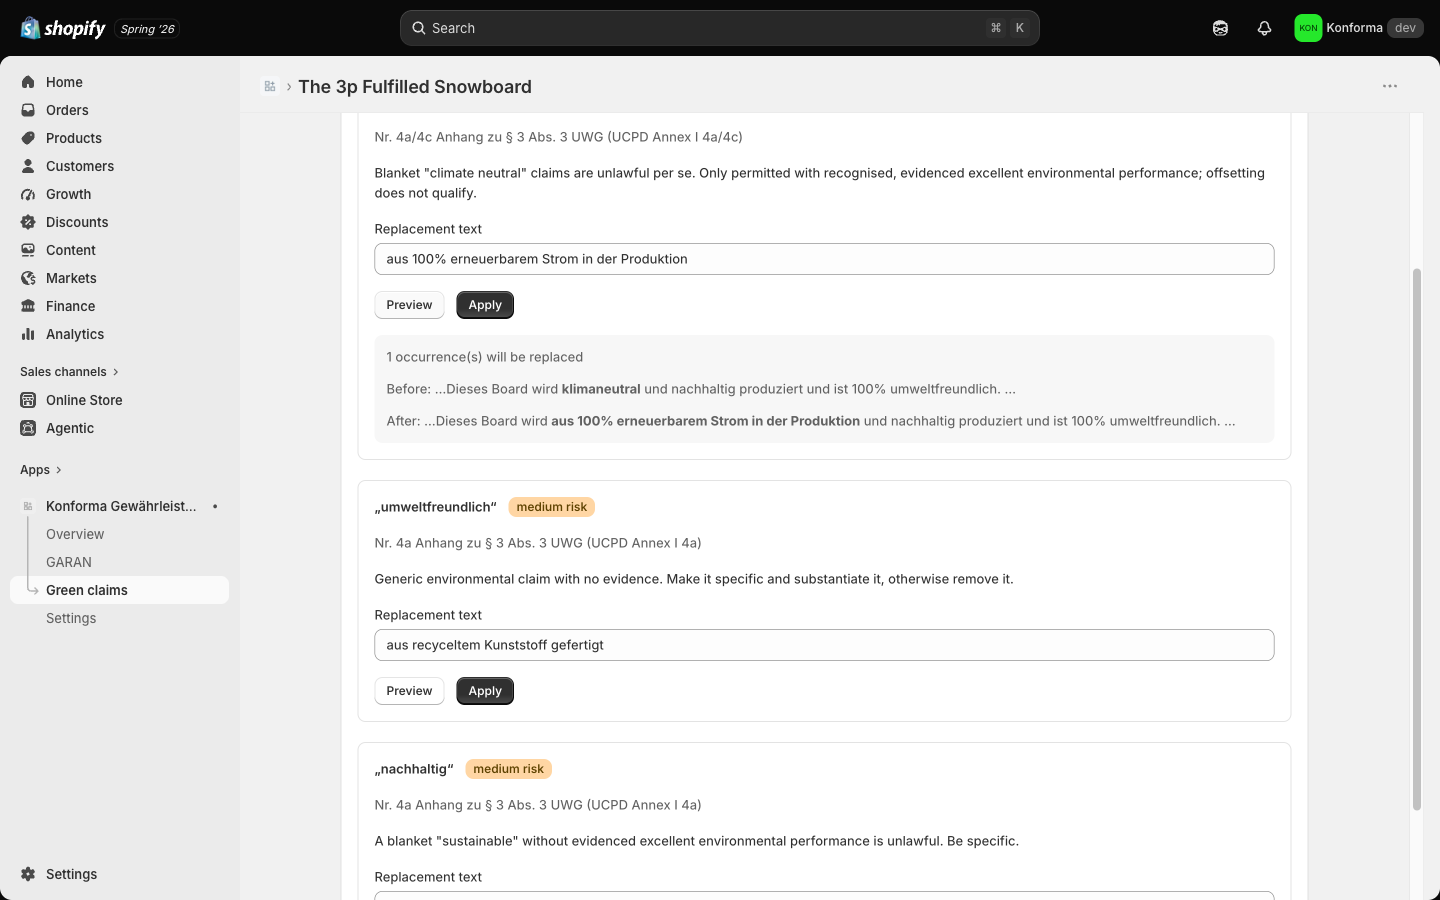This screenshot has height=900, width=1440.
Task: Open Overview under Konforma app
Action: point(75,534)
